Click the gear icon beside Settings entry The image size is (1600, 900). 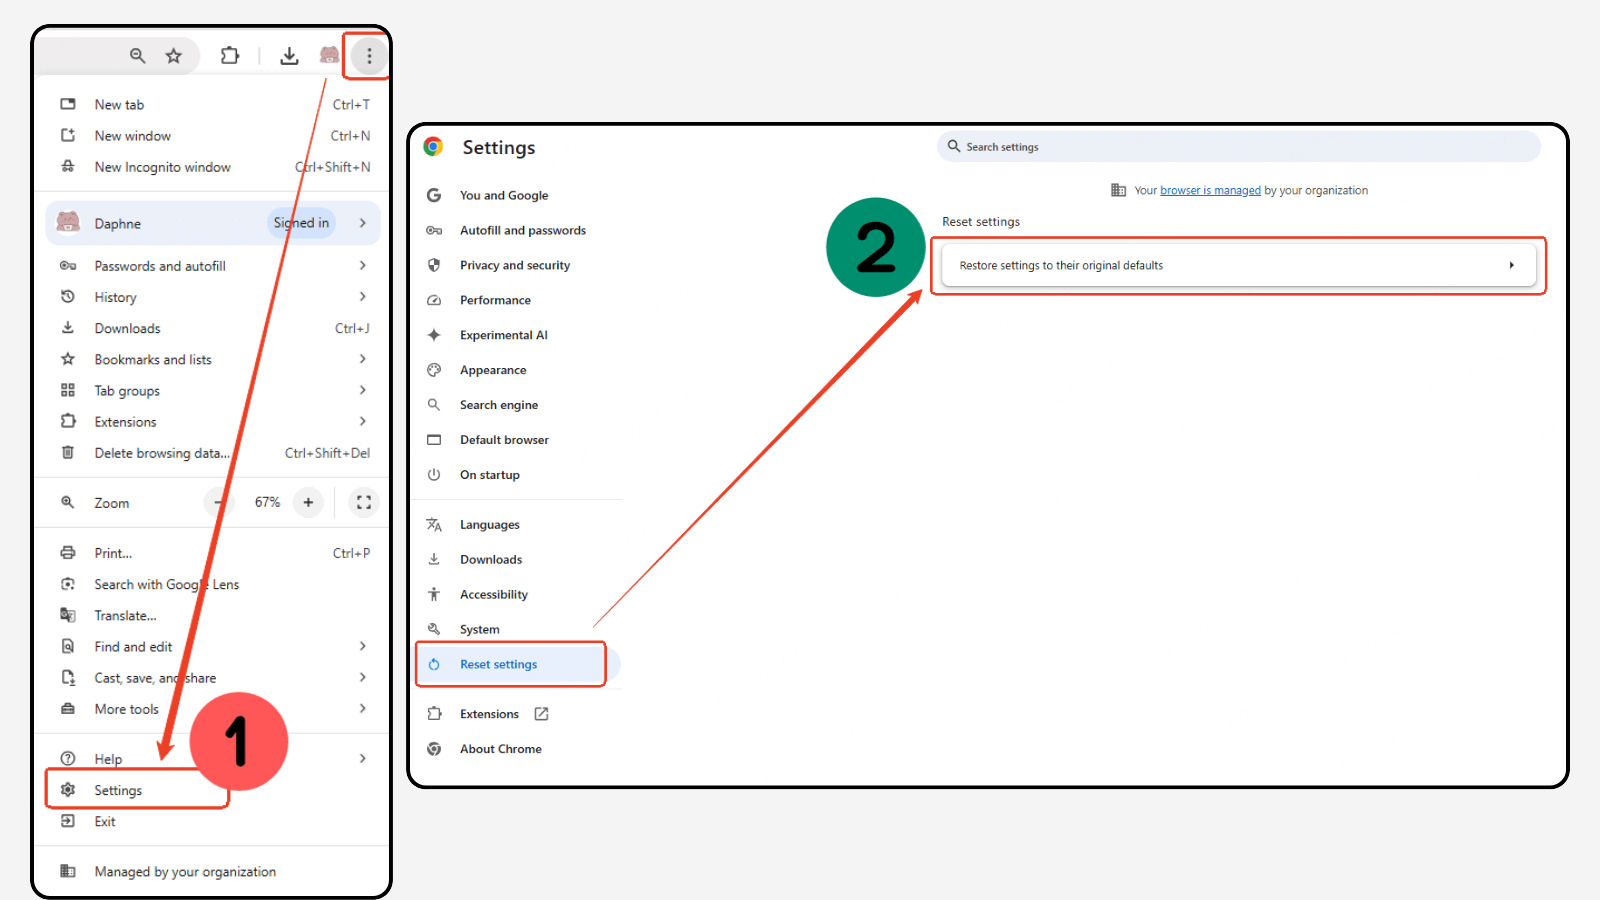click(x=67, y=789)
